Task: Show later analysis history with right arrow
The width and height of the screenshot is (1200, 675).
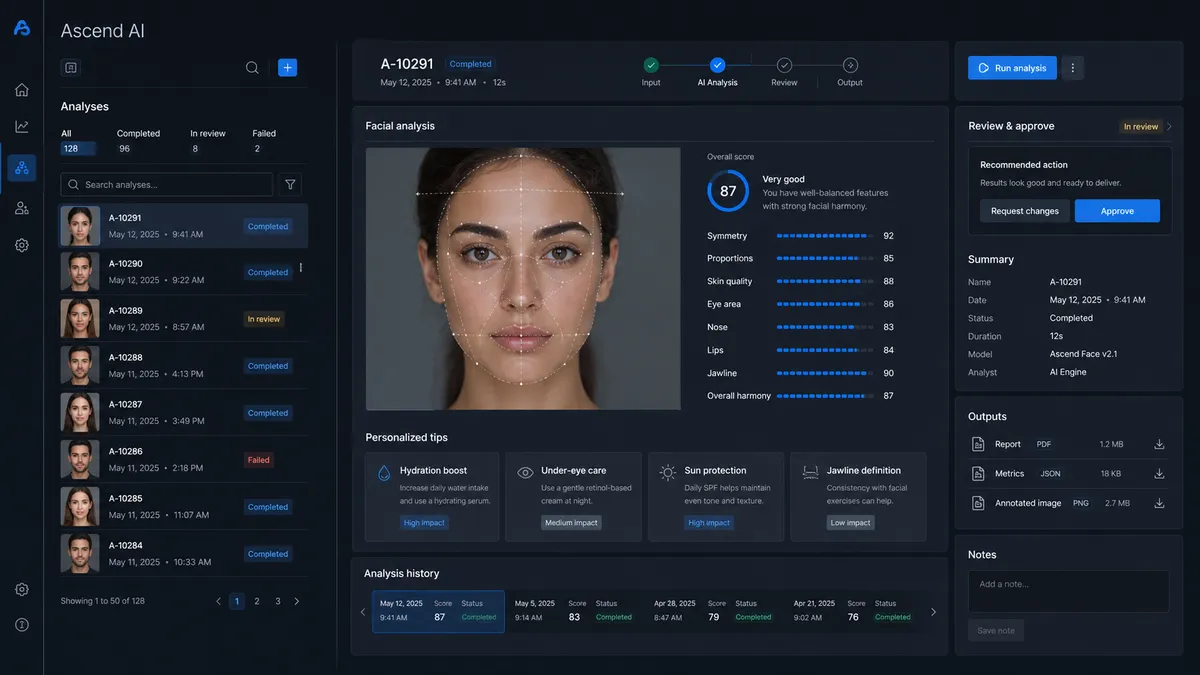Action: click(x=934, y=612)
